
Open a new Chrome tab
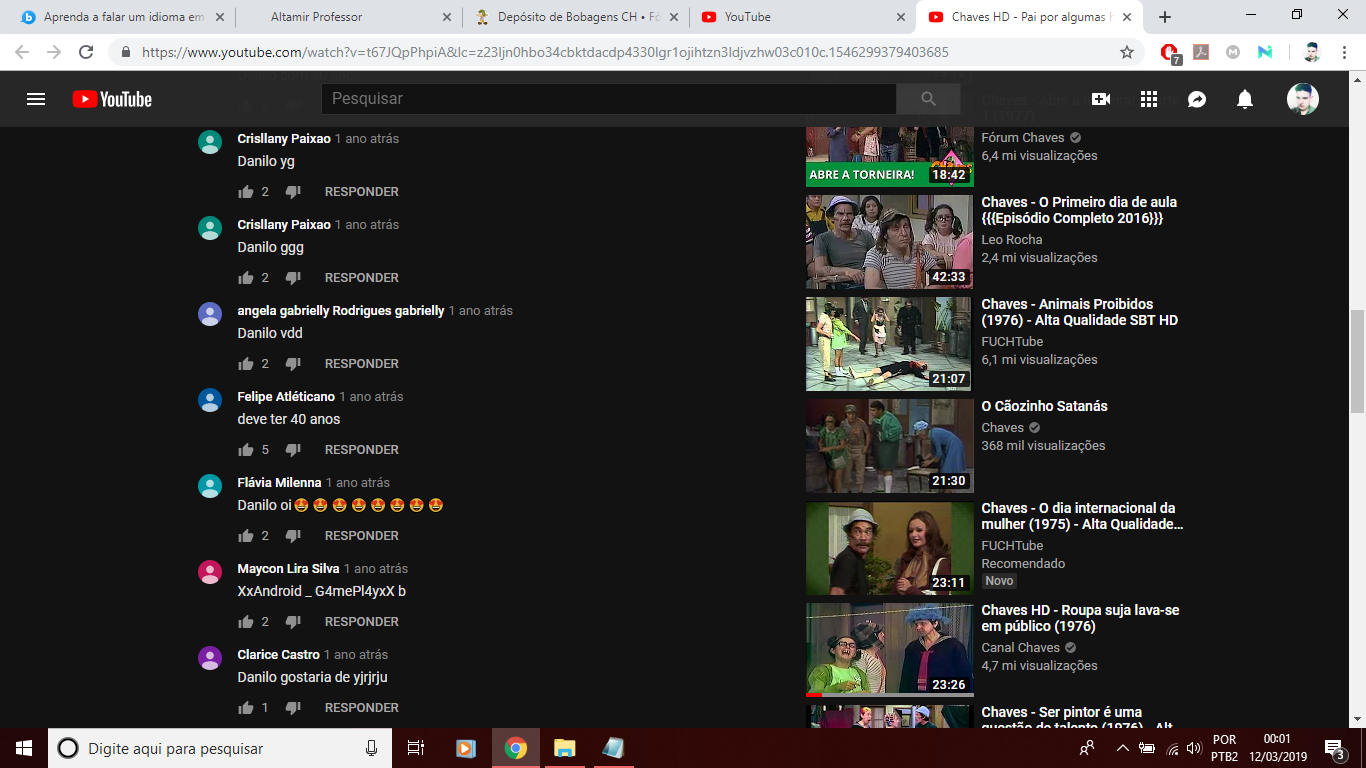(x=1164, y=17)
